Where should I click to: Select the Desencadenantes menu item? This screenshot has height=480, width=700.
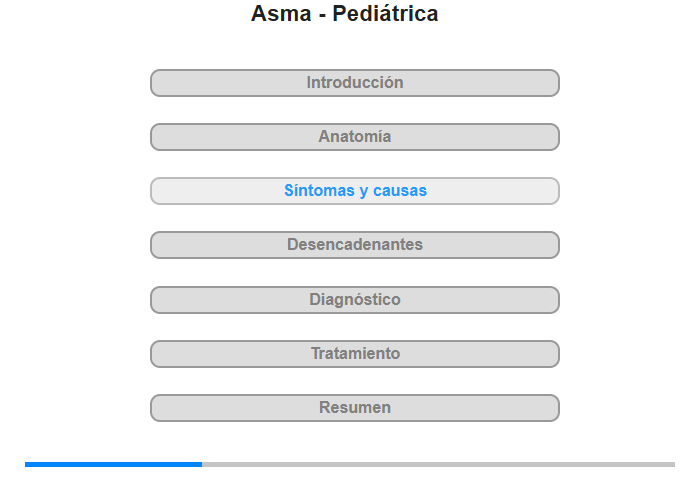pyautogui.click(x=354, y=245)
